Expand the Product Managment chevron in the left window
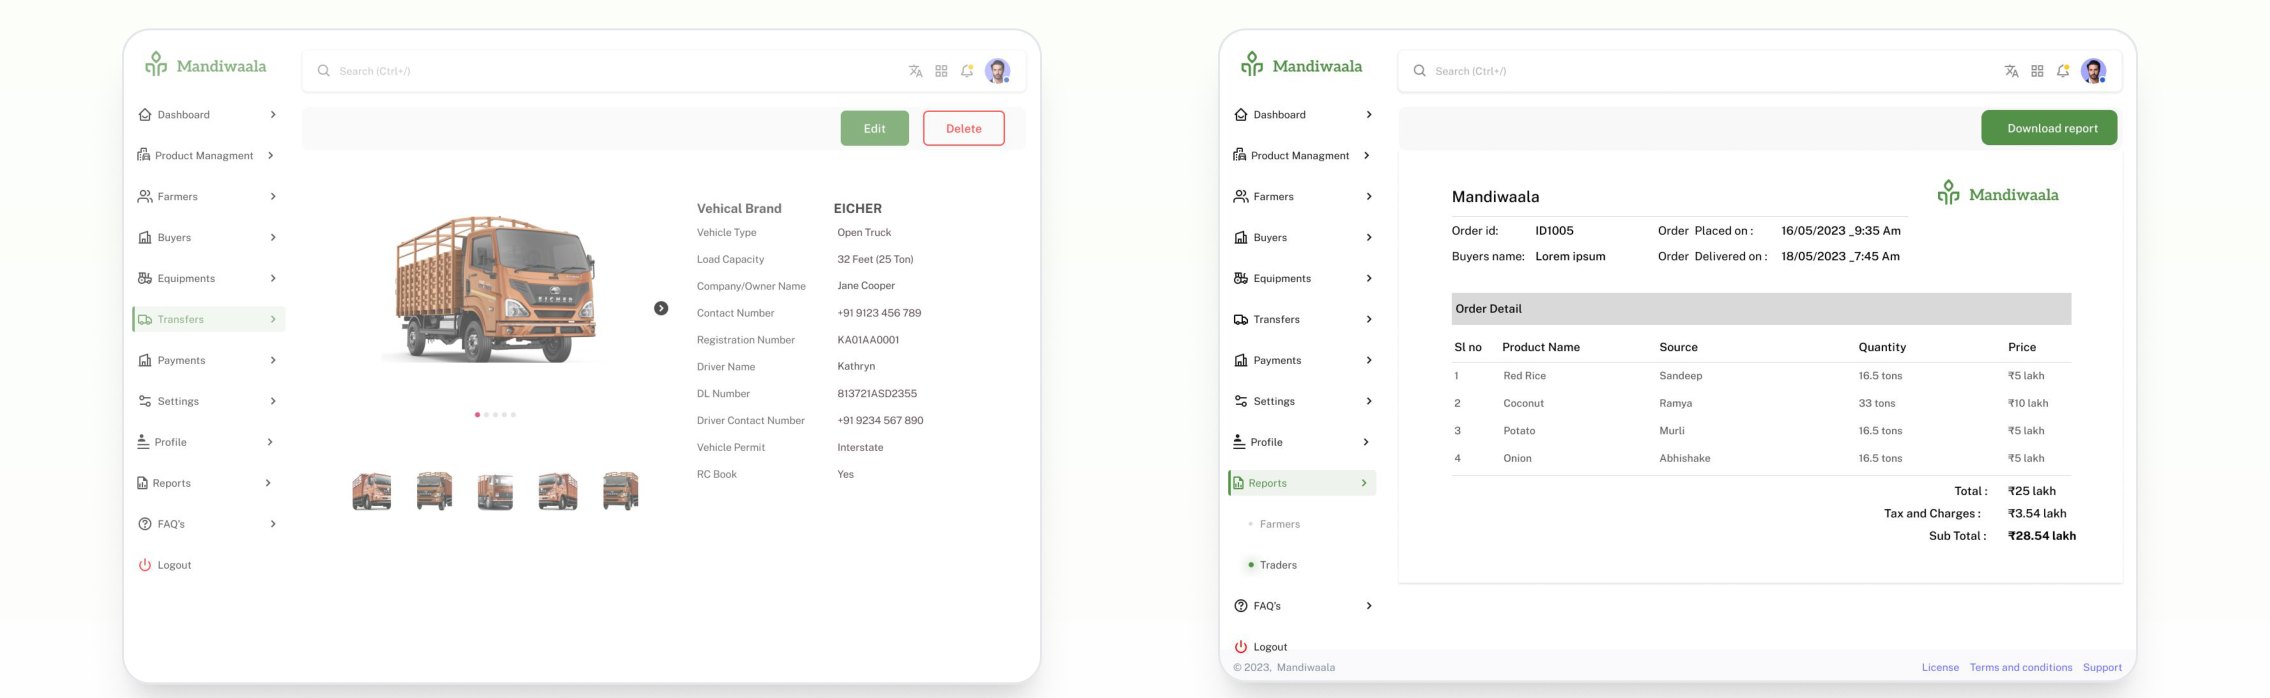This screenshot has height=698, width=2270. 271,155
